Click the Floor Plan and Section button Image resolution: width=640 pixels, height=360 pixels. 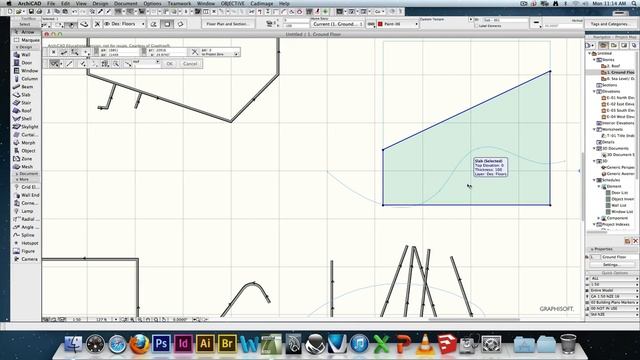pos(227,24)
